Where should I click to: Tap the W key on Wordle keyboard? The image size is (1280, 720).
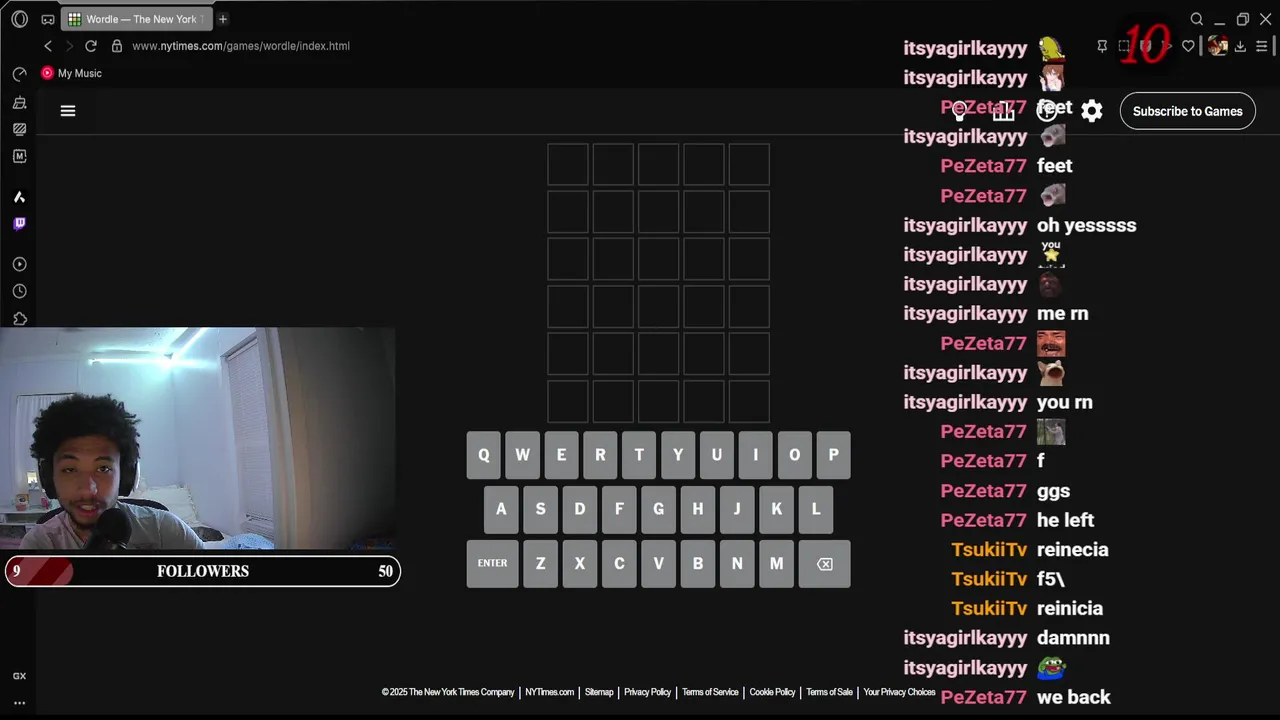pos(522,455)
